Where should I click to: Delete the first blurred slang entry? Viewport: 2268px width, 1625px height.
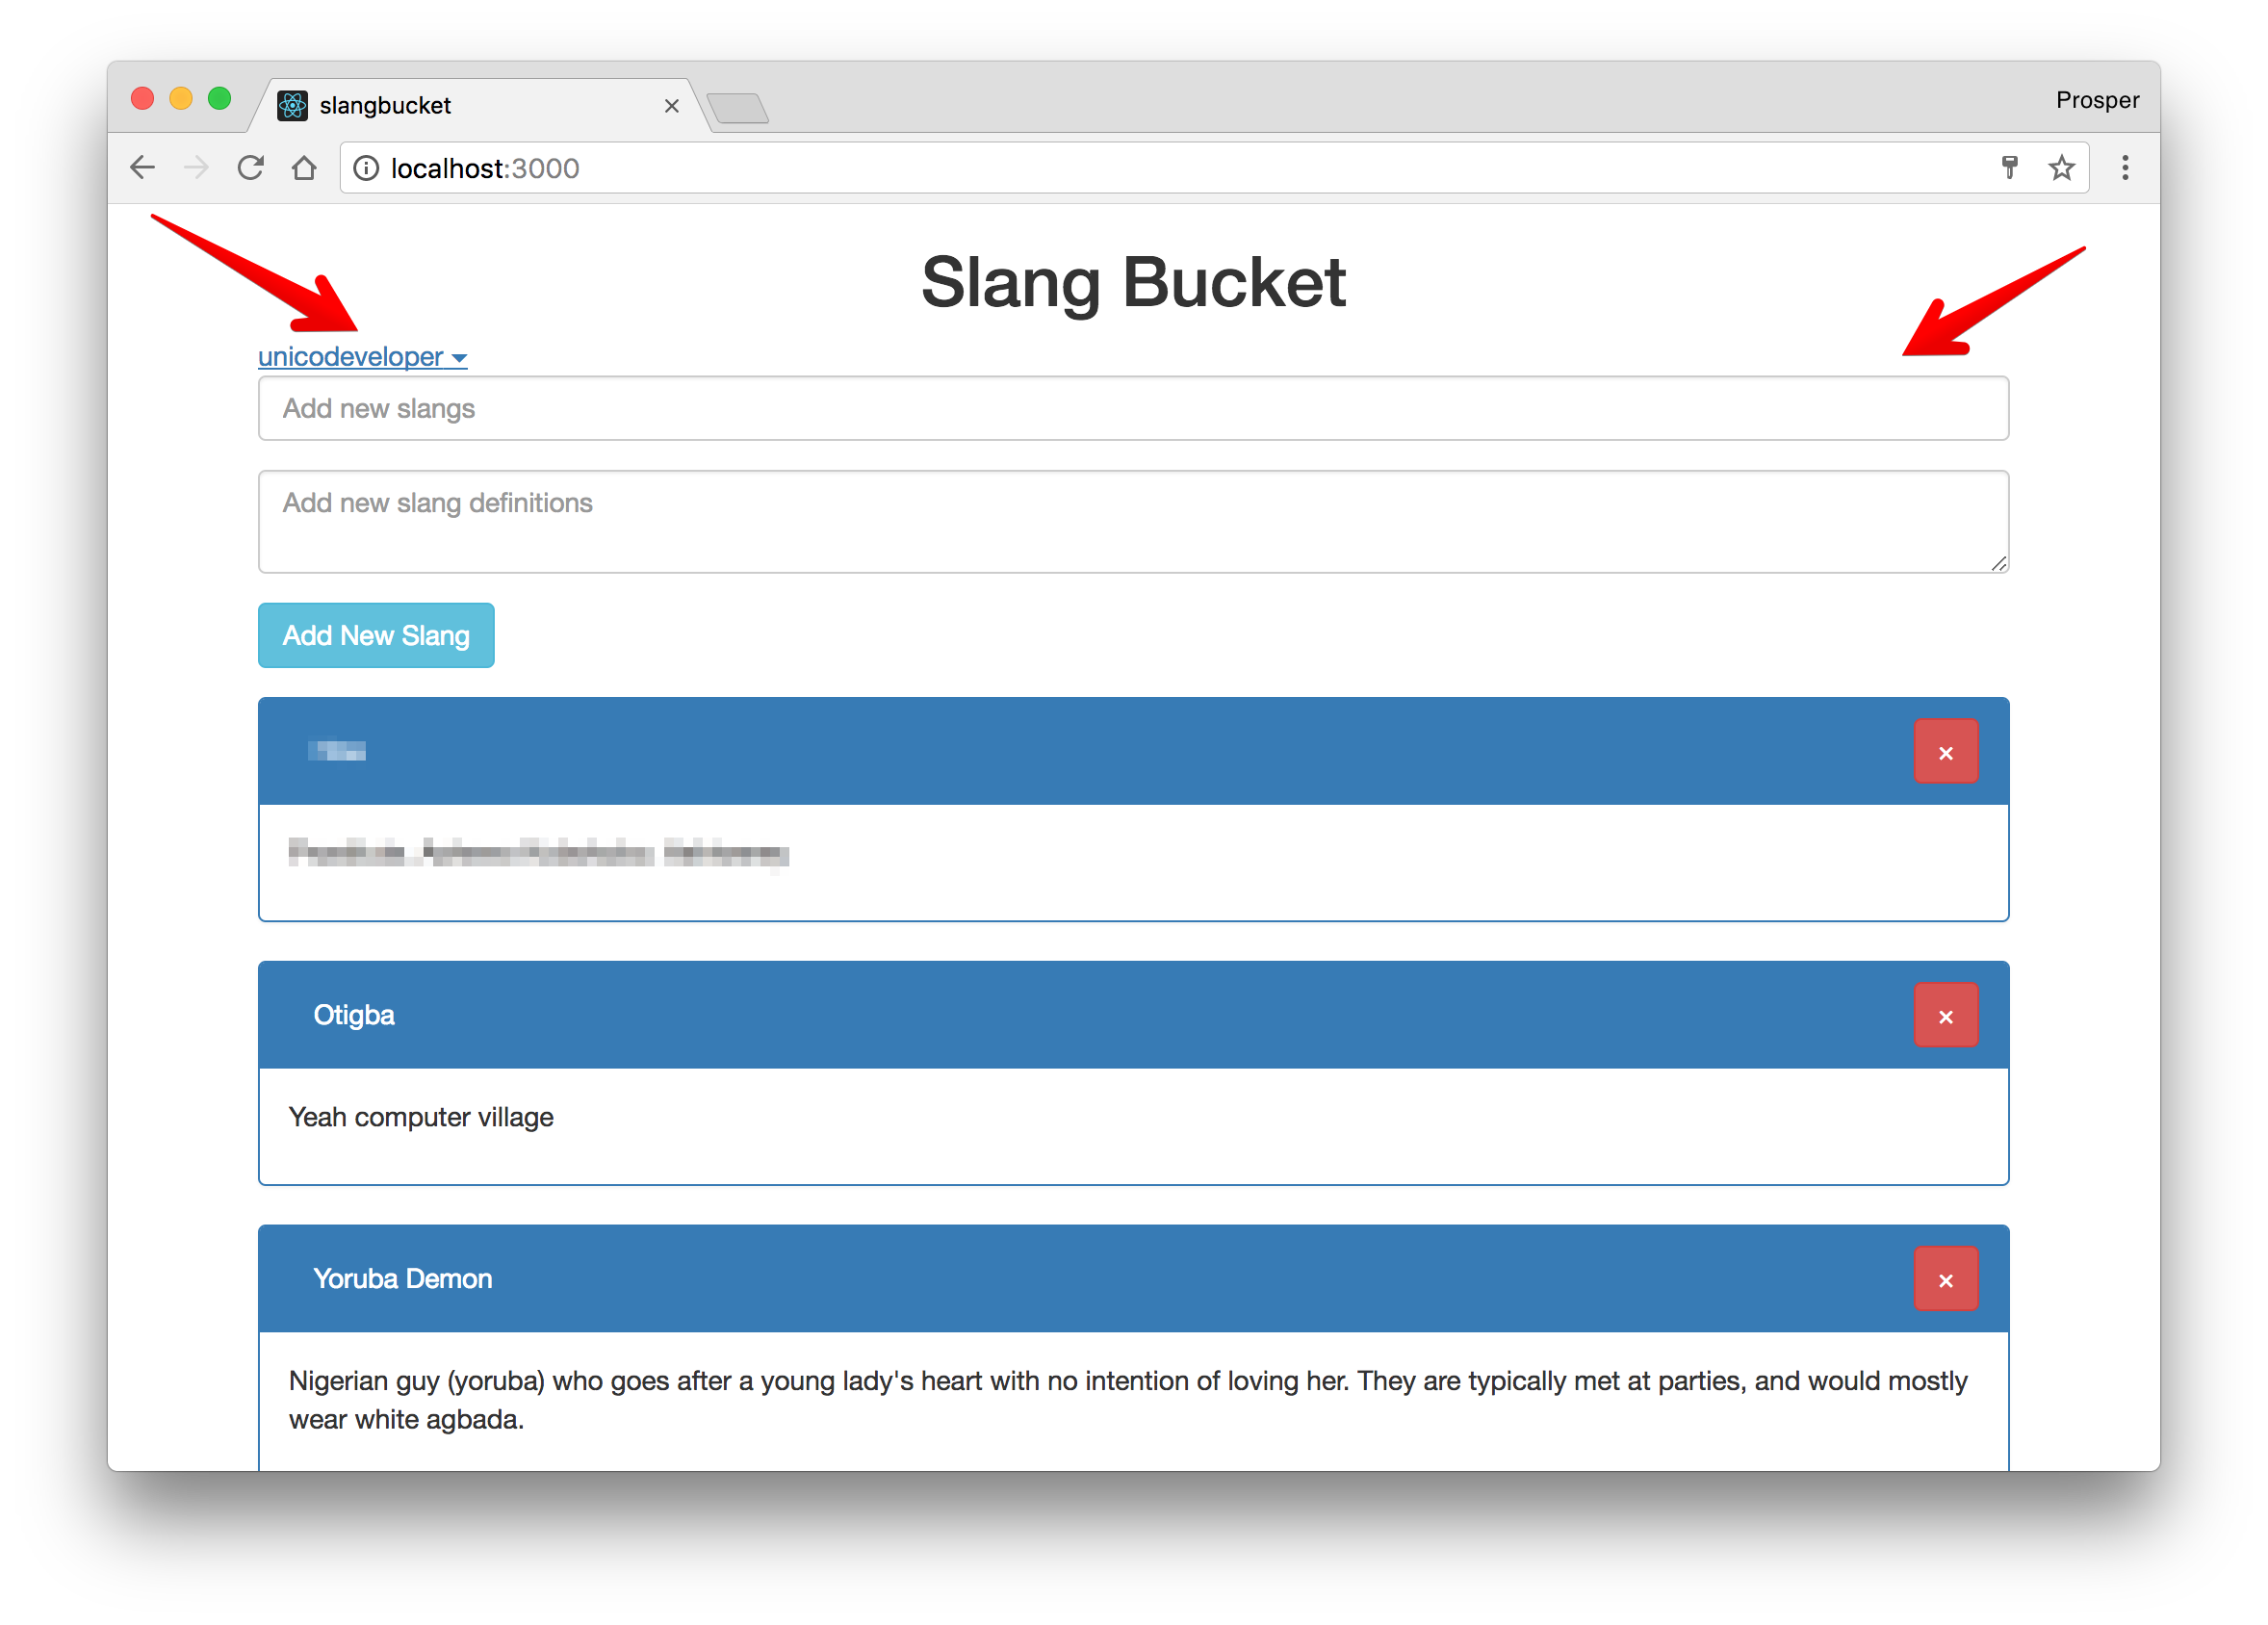[x=1945, y=752]
